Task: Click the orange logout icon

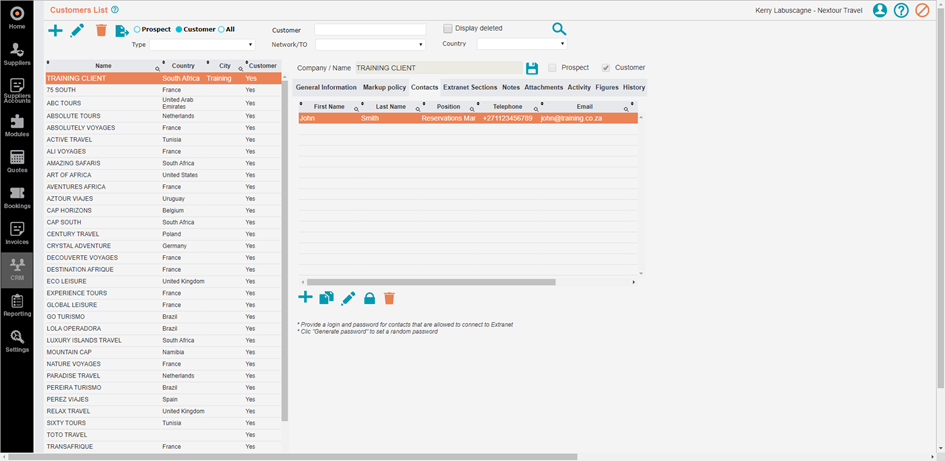Action: pos(922,10)
